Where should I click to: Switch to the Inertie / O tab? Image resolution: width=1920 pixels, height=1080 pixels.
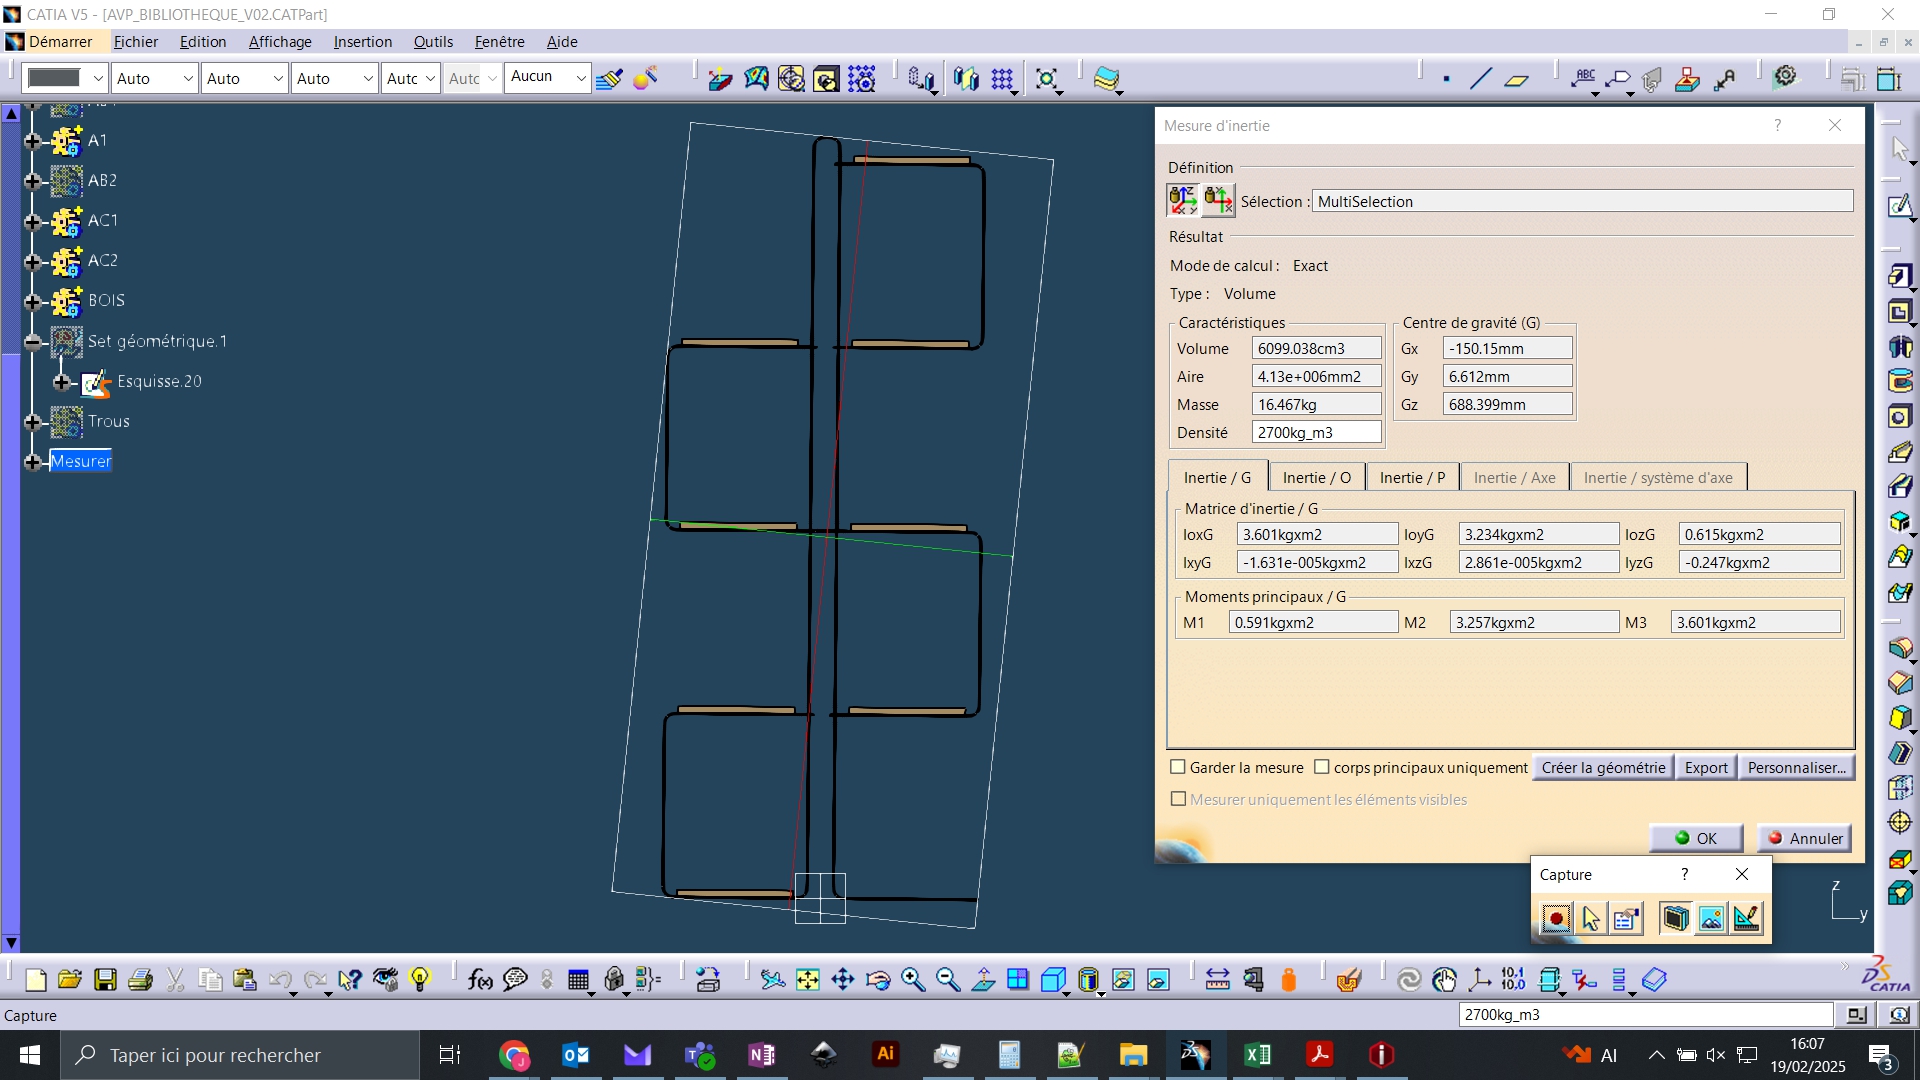coord(1316,478)
